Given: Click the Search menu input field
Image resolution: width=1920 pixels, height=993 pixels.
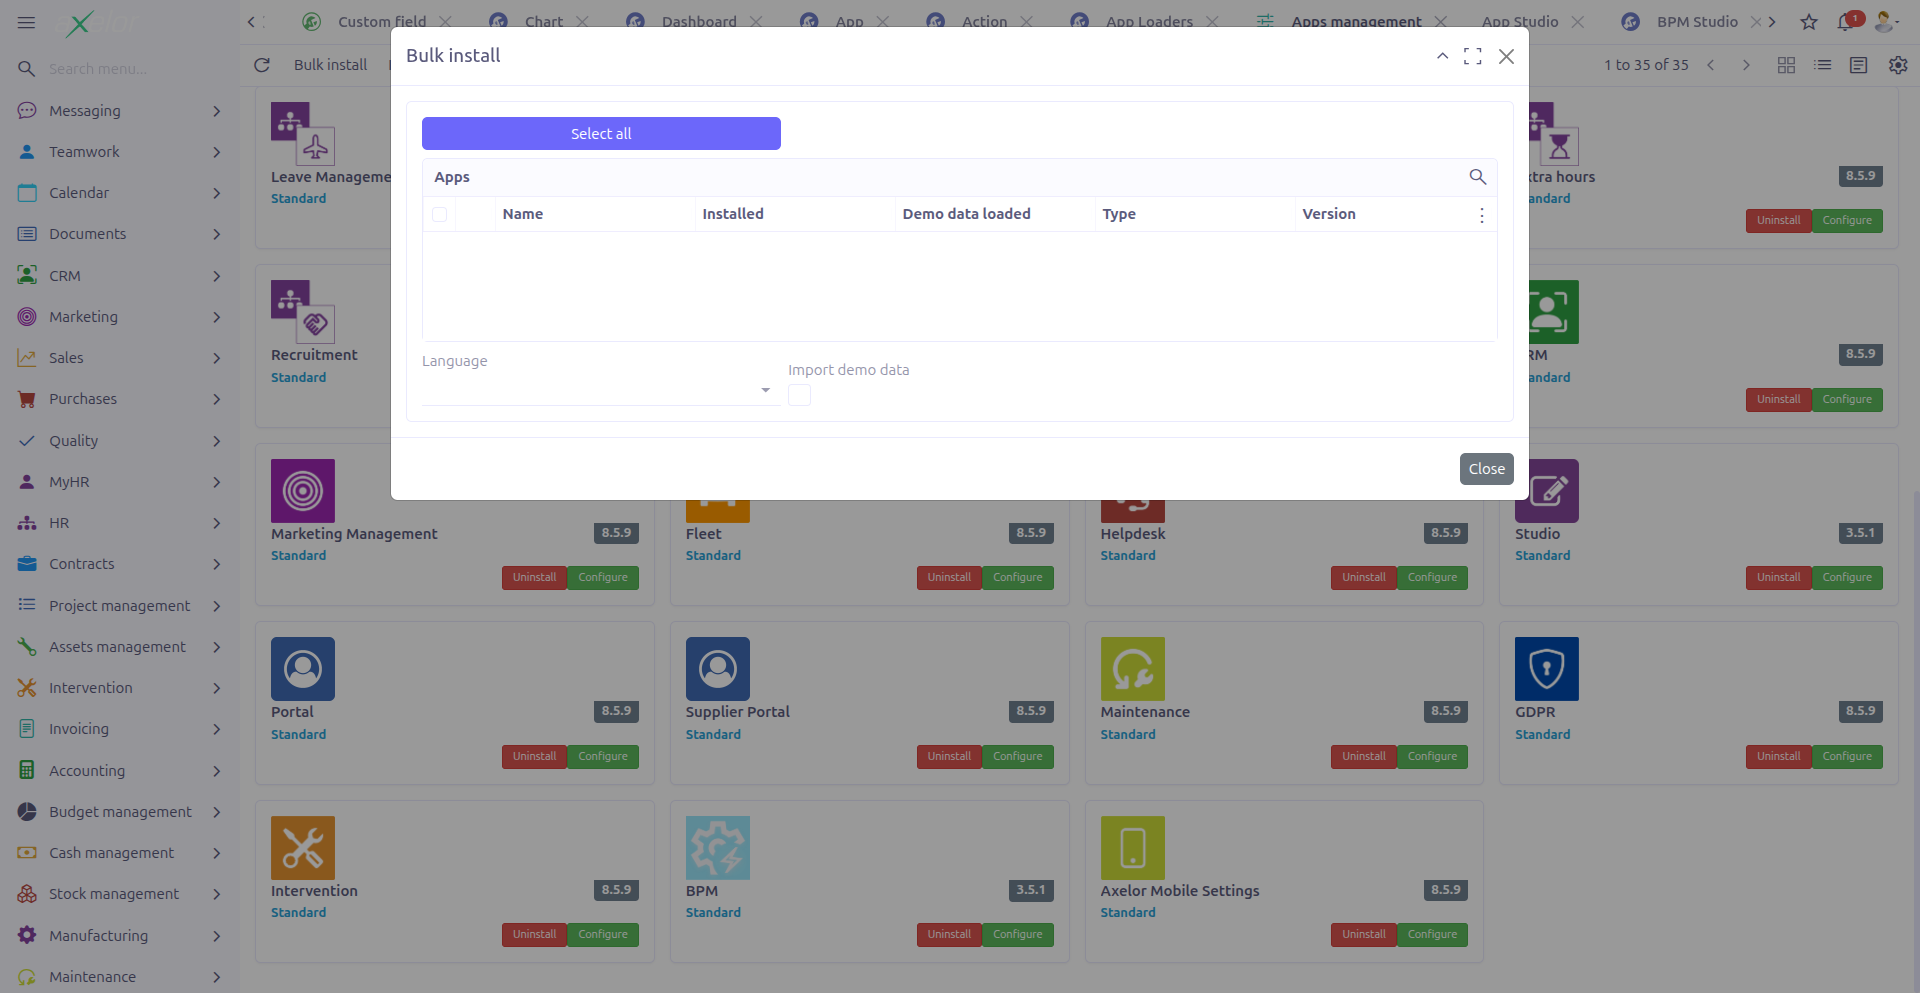Looking at the screenshot, I should pyautogui.click(x=110, y=68).
